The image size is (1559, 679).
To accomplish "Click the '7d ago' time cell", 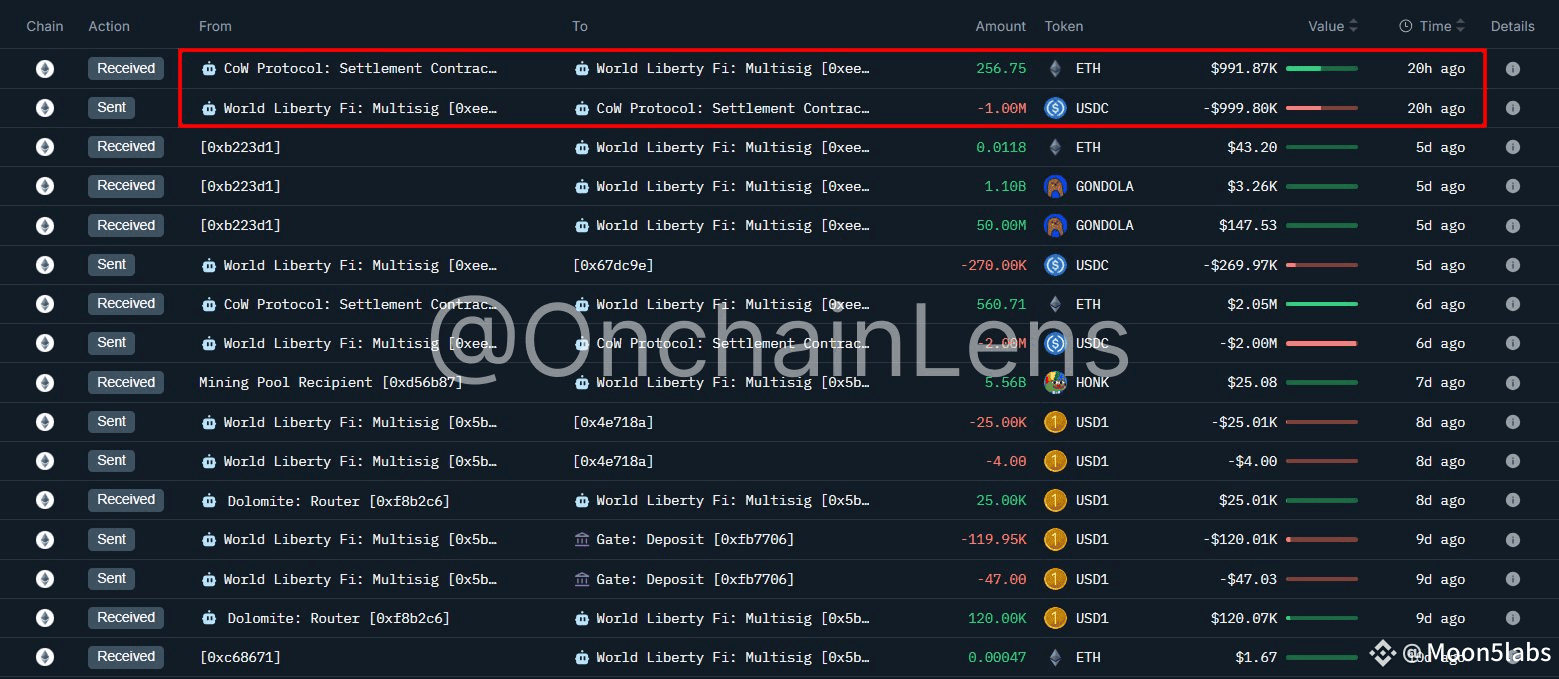I will coord(1440,383).
